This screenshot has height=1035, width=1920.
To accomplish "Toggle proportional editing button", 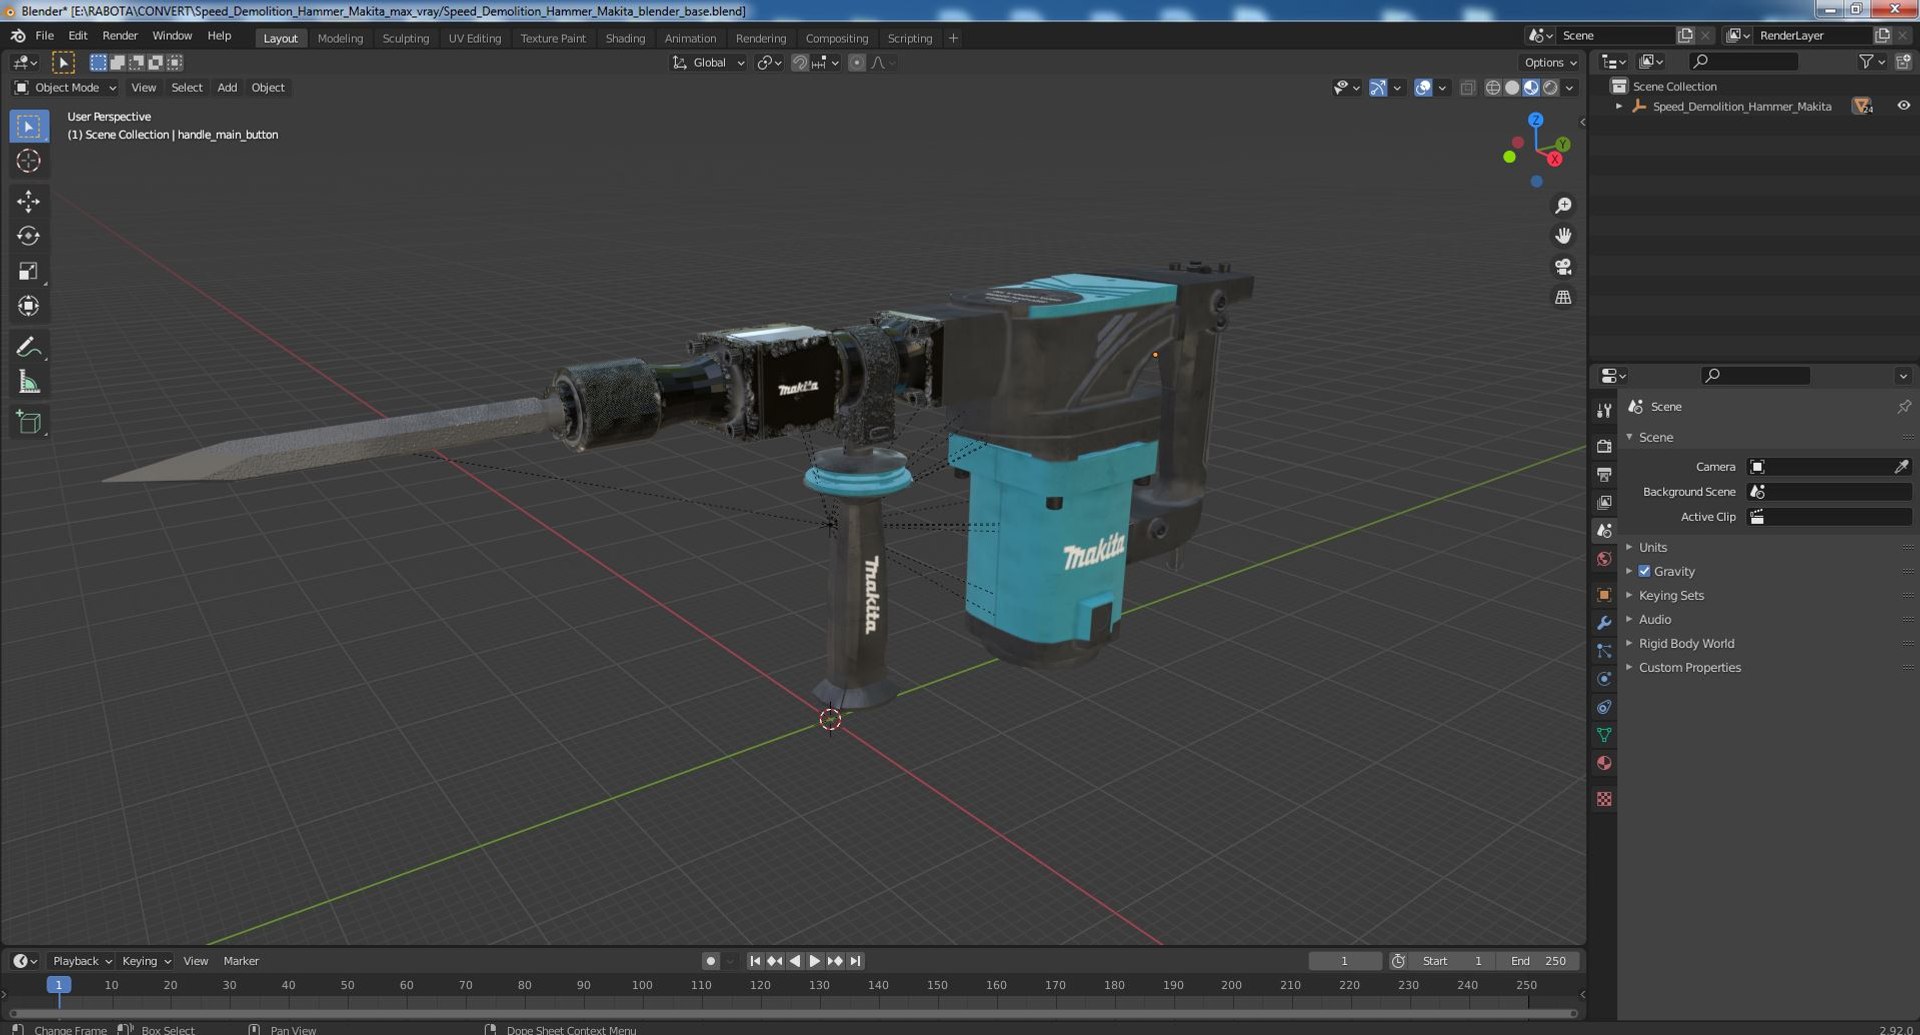I will click(x=857, y=63).
